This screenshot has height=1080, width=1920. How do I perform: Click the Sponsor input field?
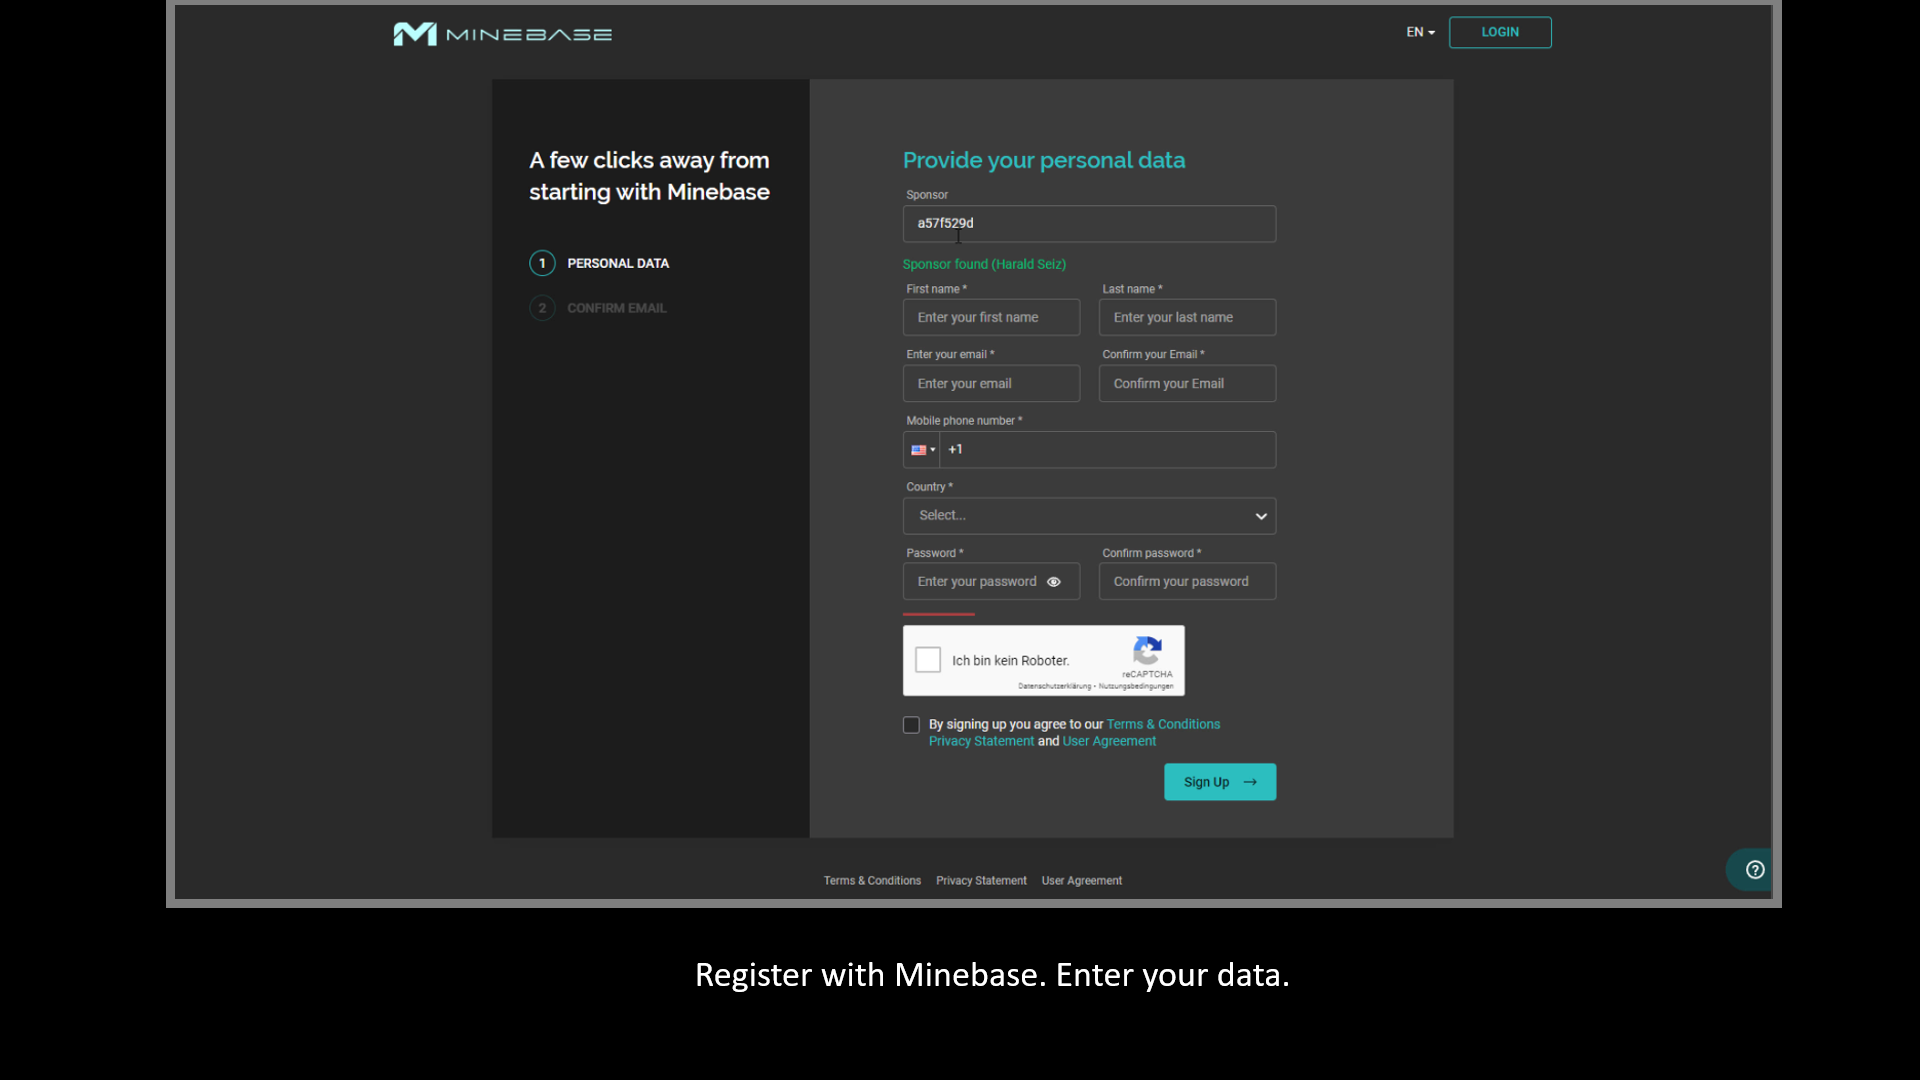[x=1088, y=224]
